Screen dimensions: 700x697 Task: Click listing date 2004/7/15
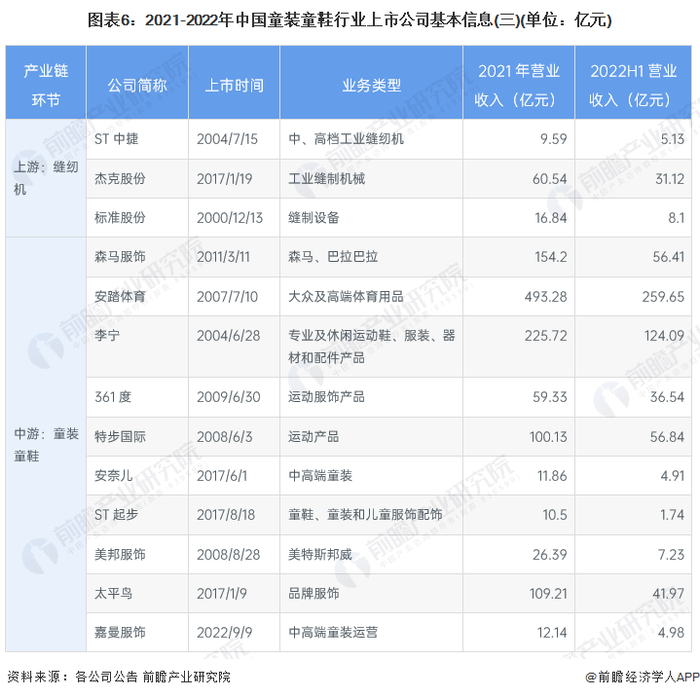click(227, 139)
